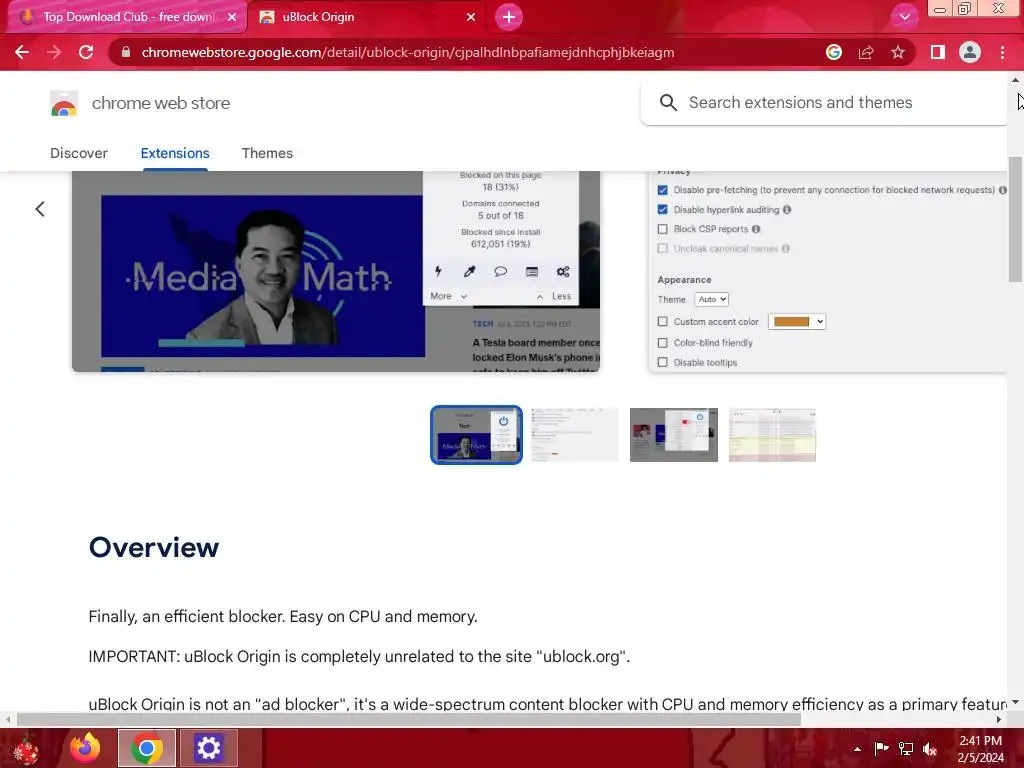The width and height of the screenshot is (1024, 768).
Task: Click the Chrome taskbar icon
Action: click(x=147, y=748)
